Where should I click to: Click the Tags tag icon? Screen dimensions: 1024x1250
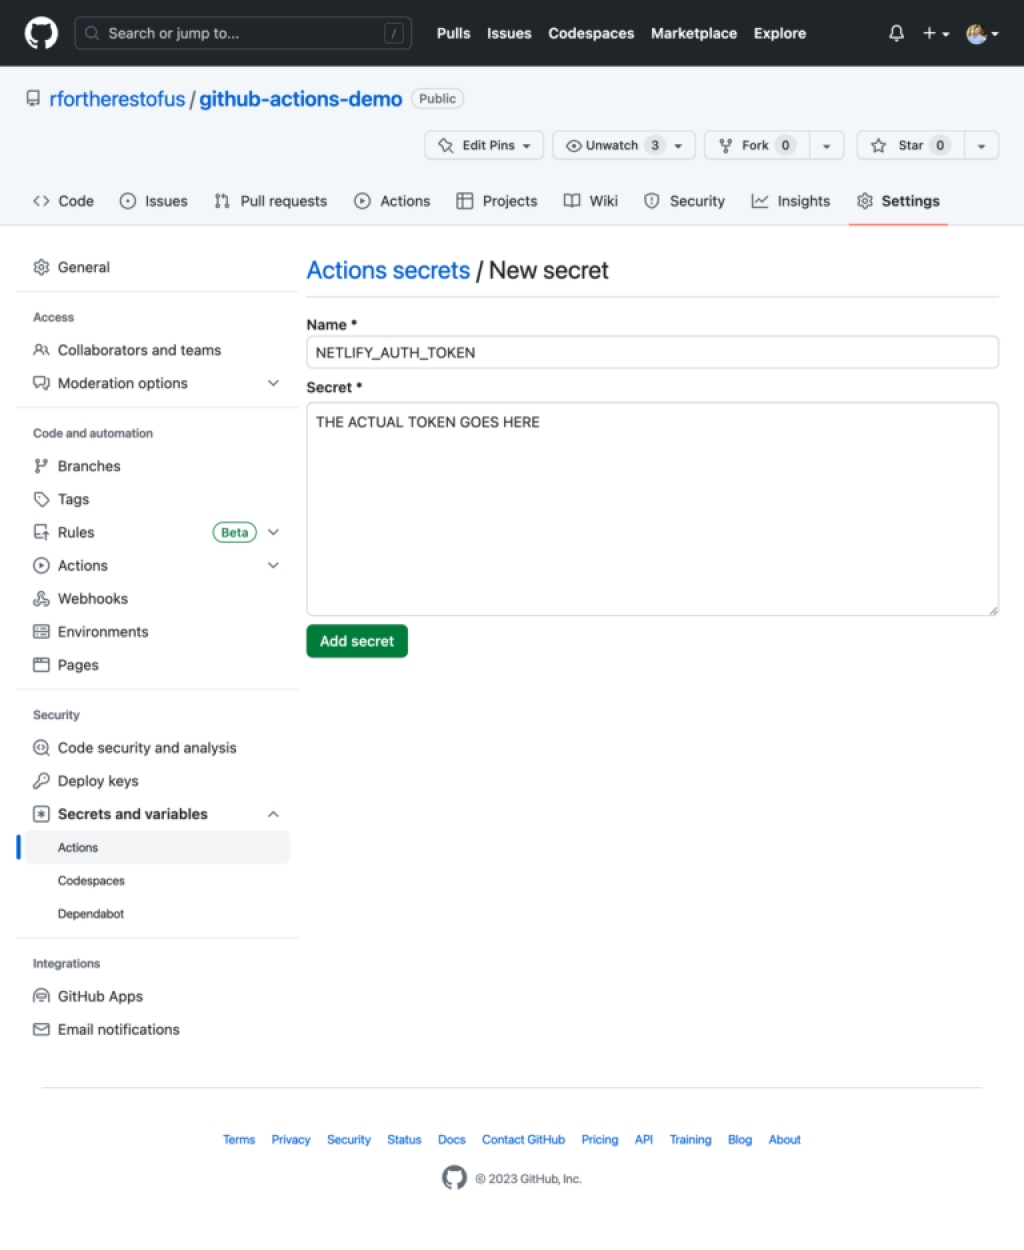(x=41, y=499)
